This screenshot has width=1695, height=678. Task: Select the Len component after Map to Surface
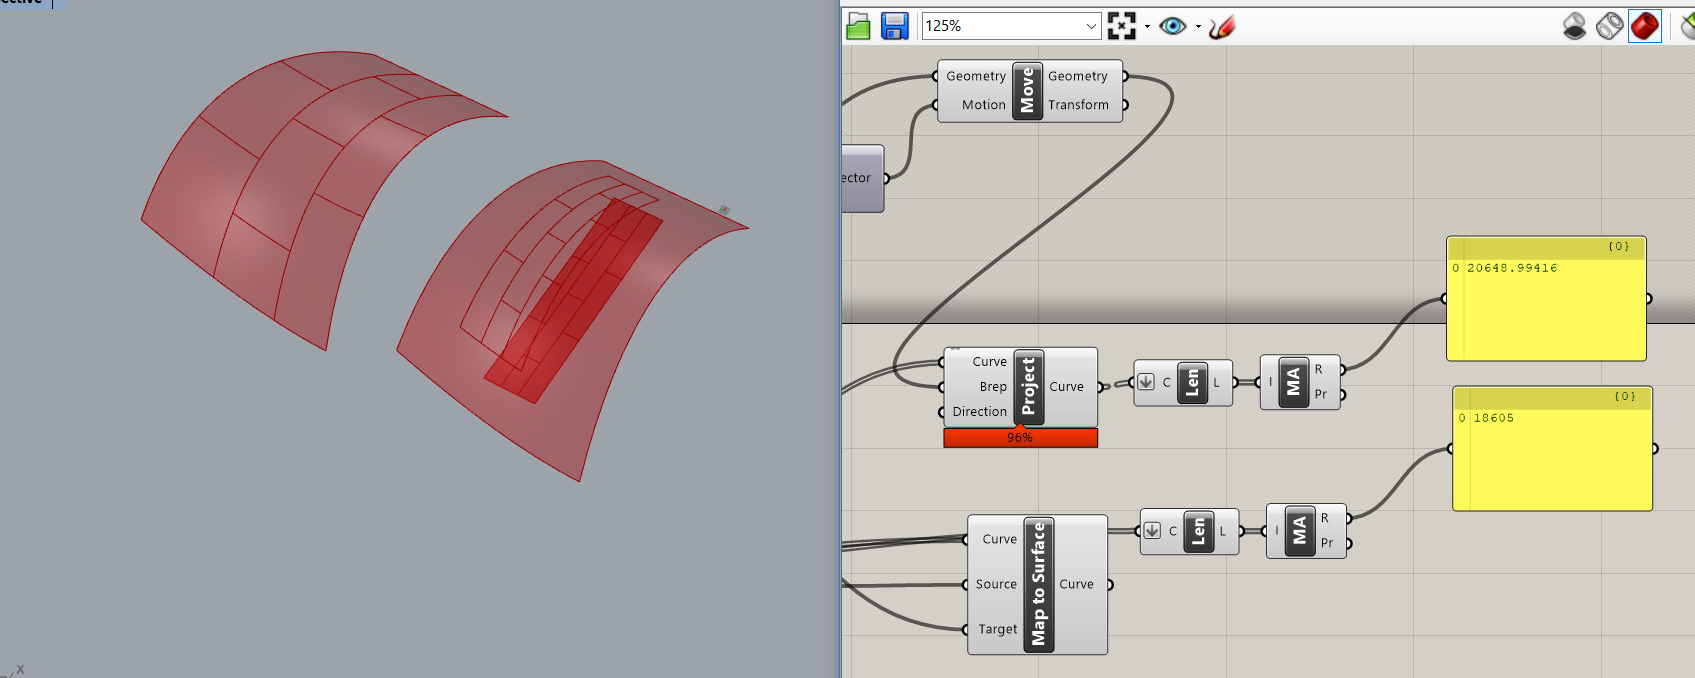coord(1197,532)
